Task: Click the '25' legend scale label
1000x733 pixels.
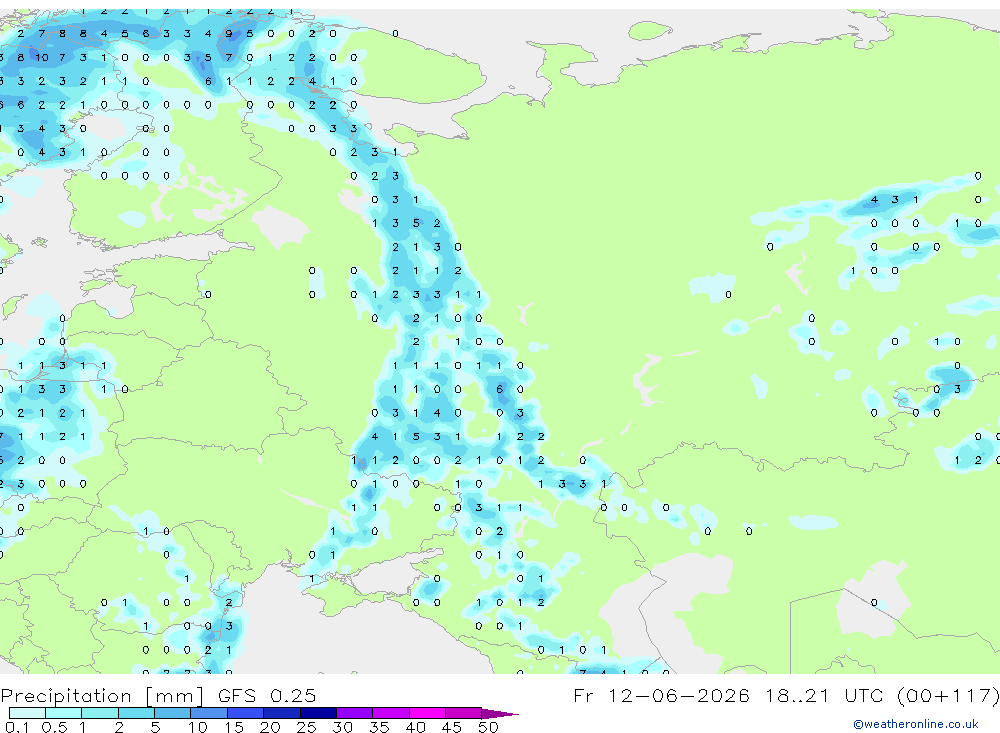Action: 306,727
